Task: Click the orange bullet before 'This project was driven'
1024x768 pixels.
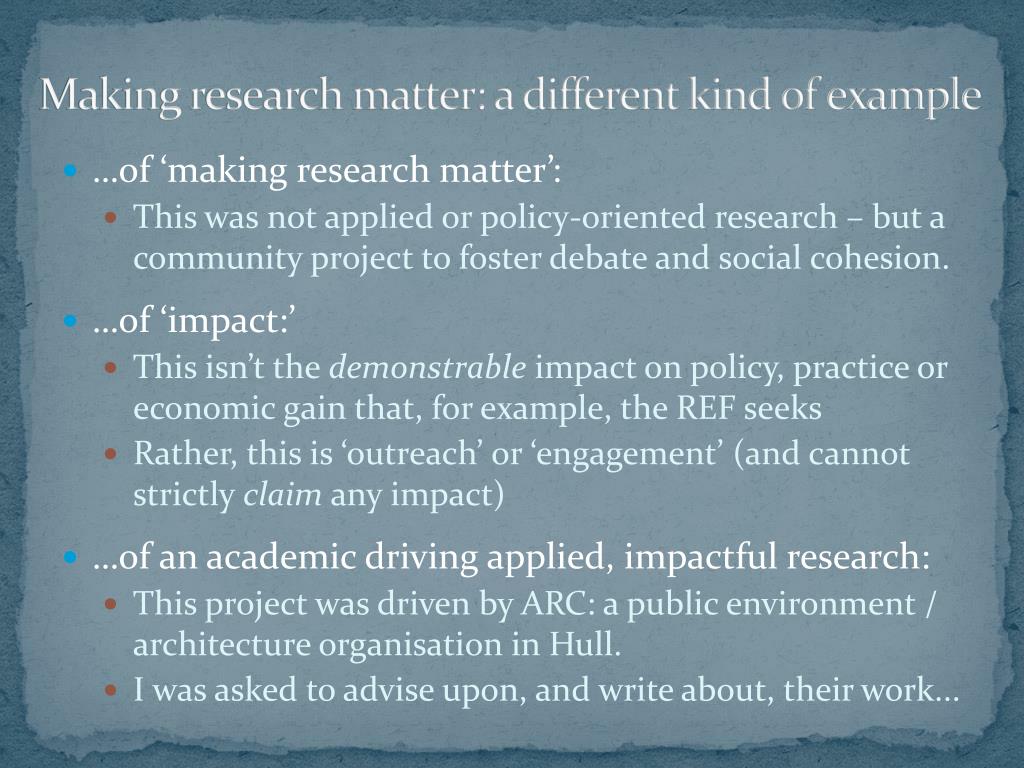Action: (x=111, y=604)
